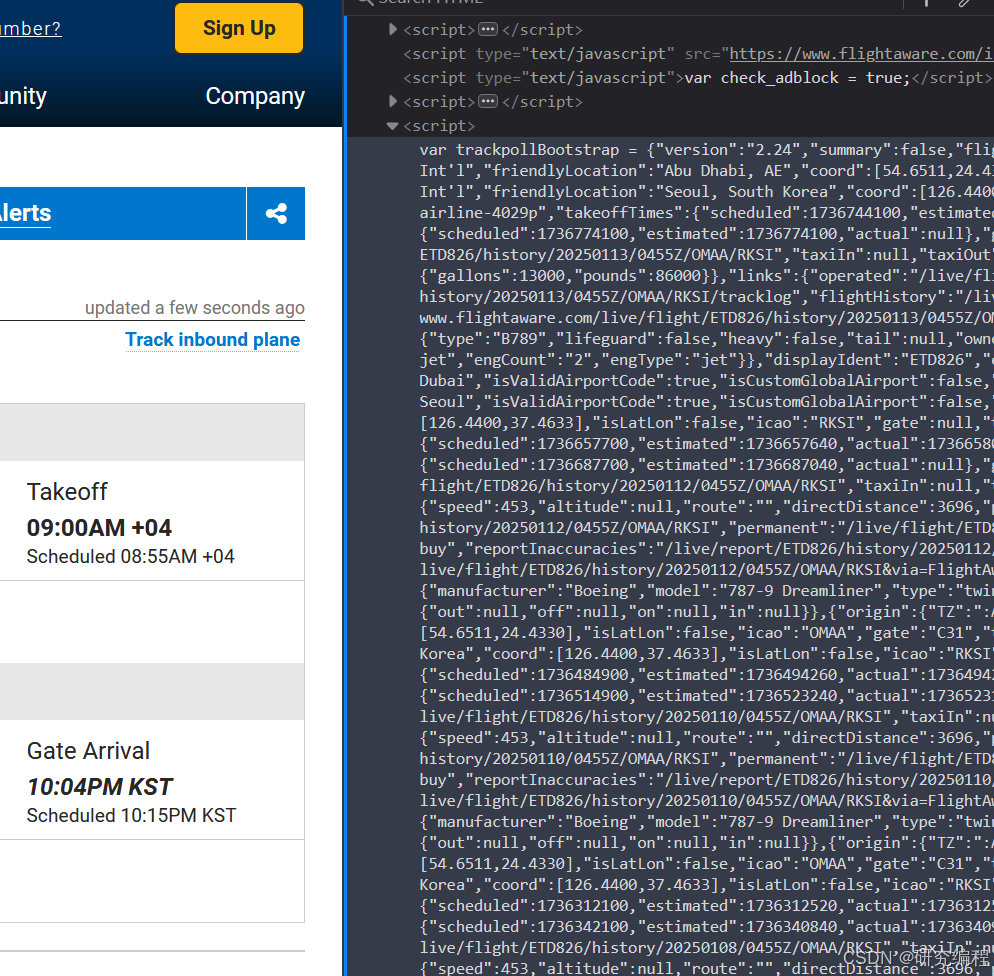
Task: Expand the collapsed script node below check_adblock
Action: 392,101
